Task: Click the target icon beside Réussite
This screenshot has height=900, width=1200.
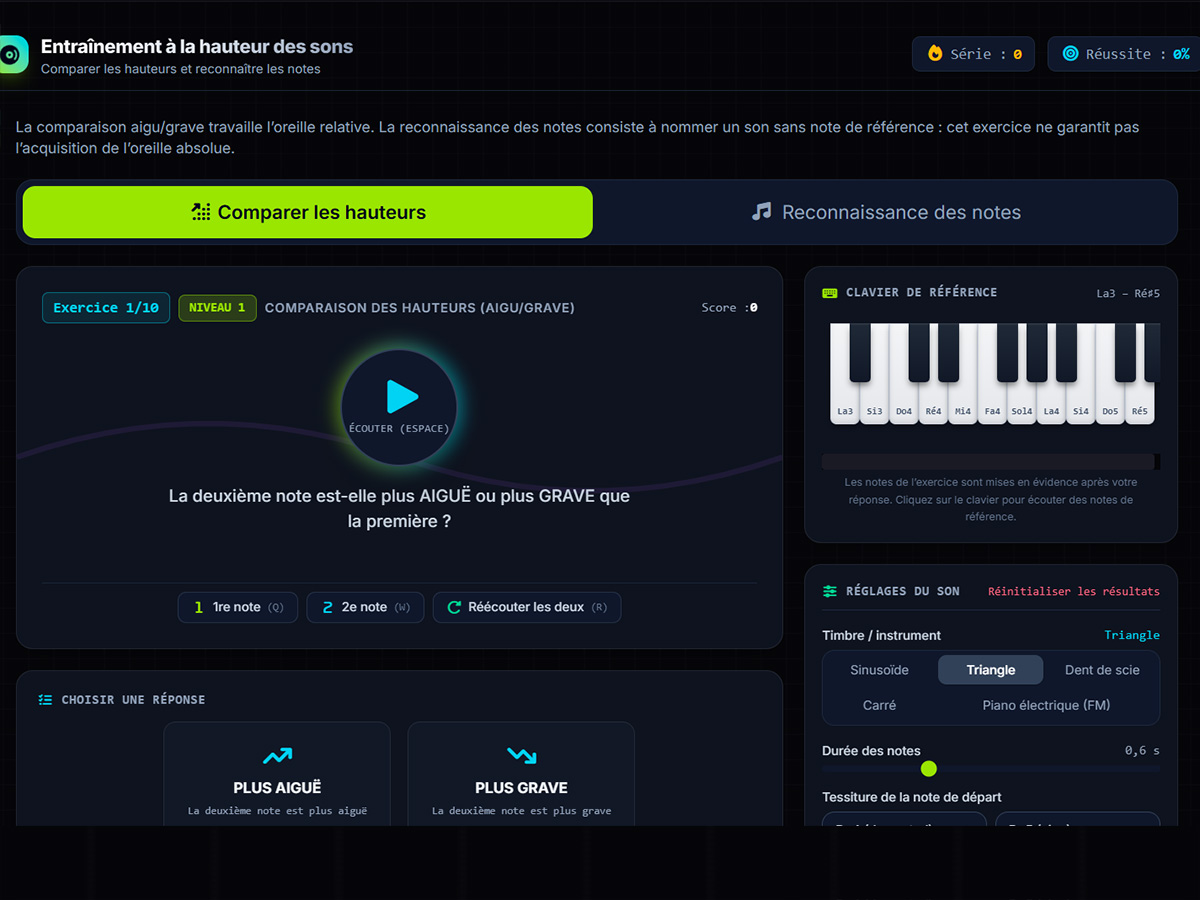Action: click(x=1070, y=54)
